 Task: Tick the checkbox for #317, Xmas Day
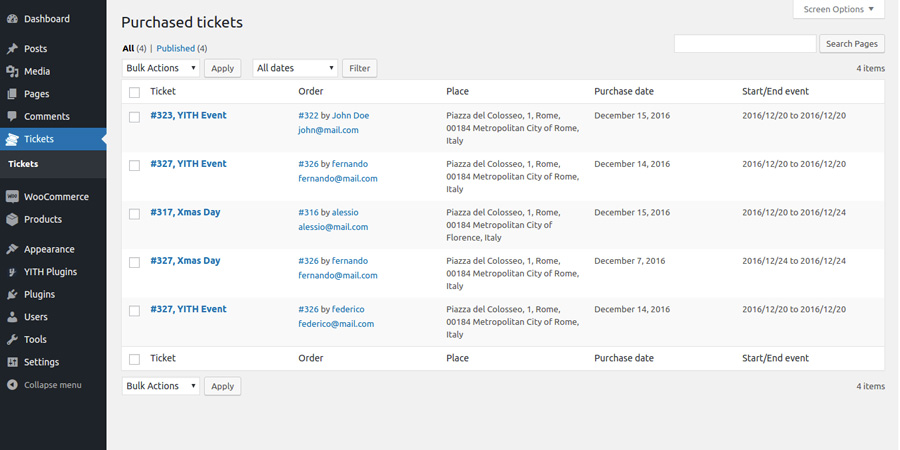point(135,214)
